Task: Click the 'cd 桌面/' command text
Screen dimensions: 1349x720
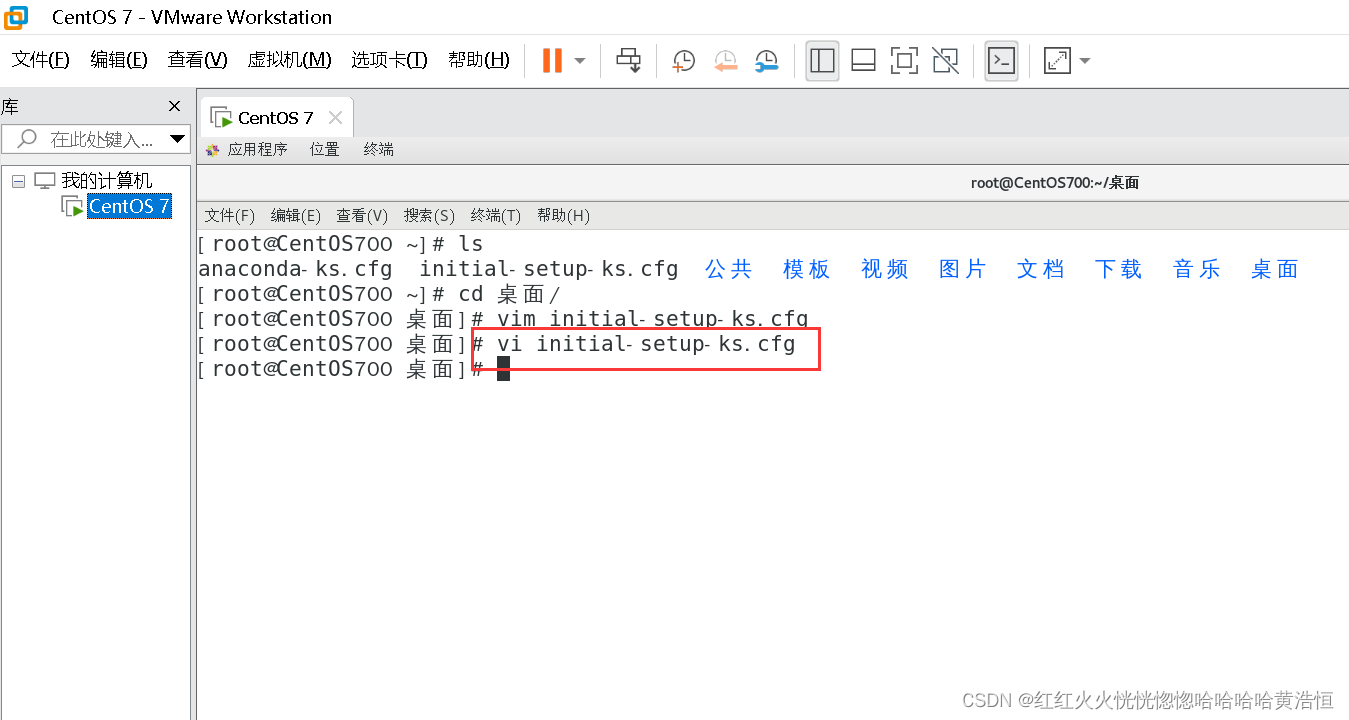Action: (x=510, y=294)
